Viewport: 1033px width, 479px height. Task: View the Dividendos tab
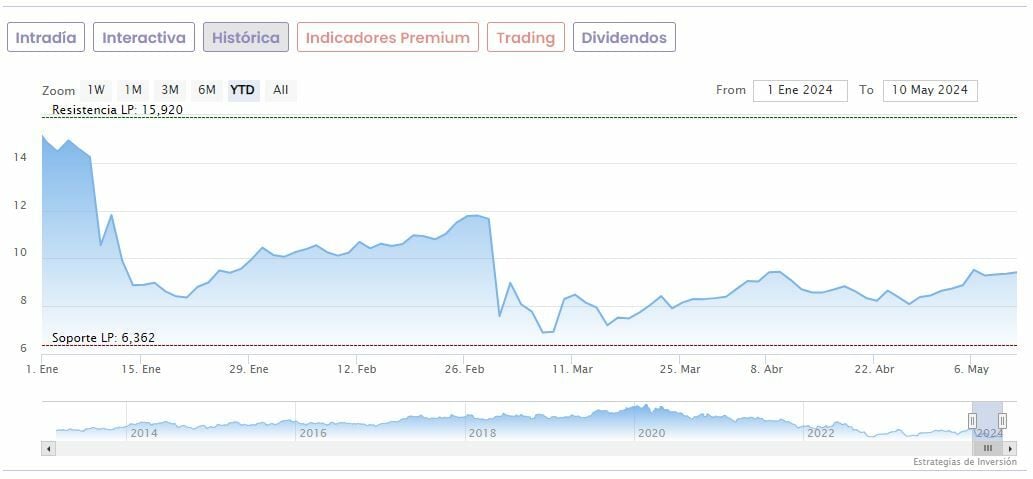click(x=624, y=38)
